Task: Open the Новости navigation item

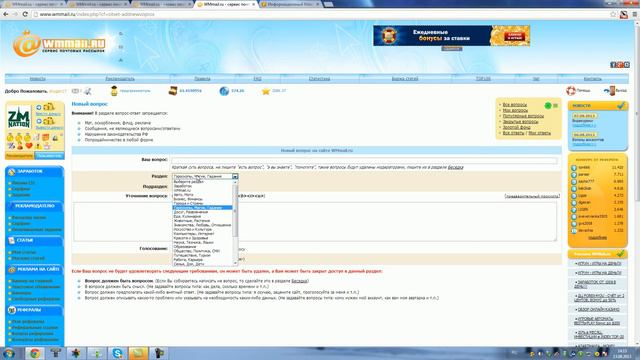Action: (38, 79)
